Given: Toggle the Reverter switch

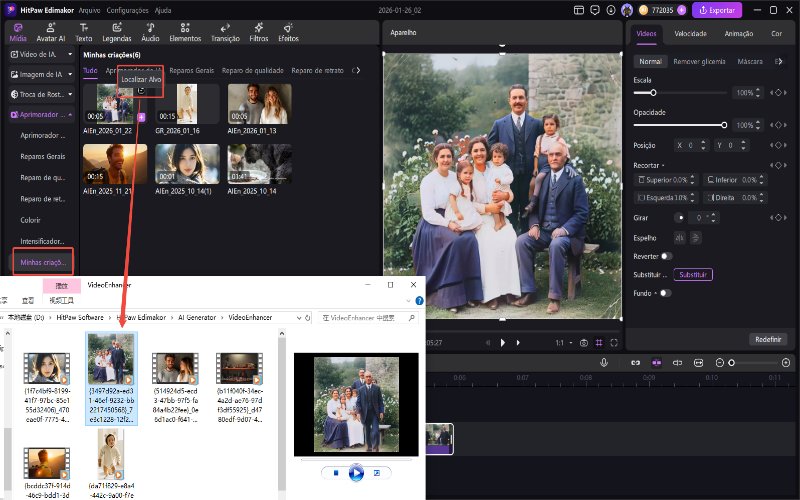Looking at the screenshot, I should [666, 256].
